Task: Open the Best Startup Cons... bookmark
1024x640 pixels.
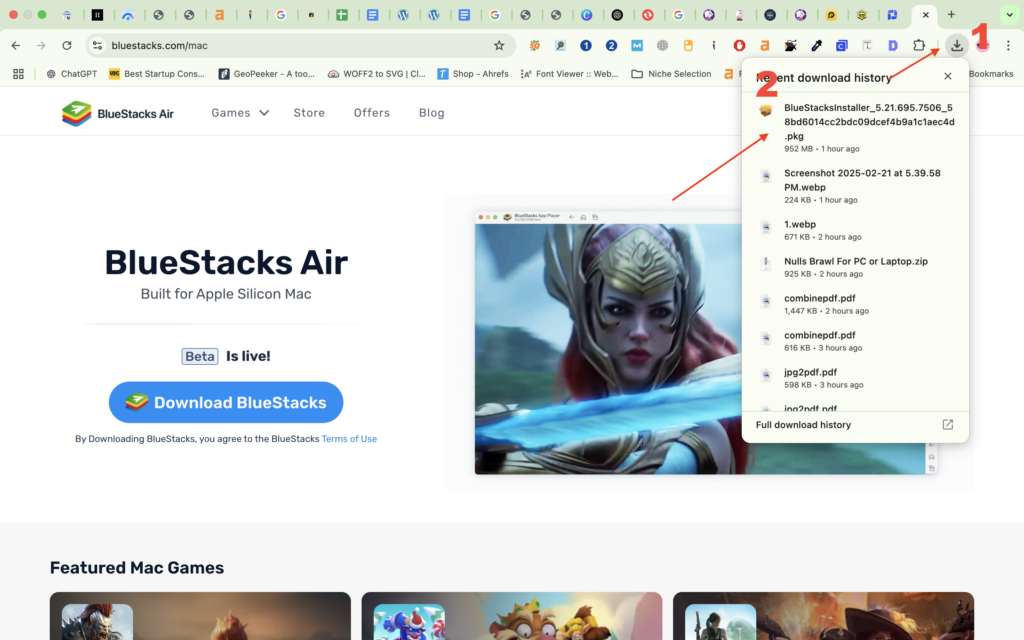Action: click(x=157, y=74)
